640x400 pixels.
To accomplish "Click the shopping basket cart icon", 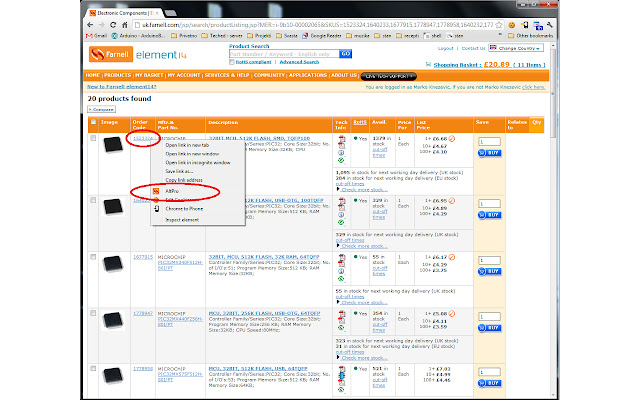I will pyautogui.click(x=428, y=64).
